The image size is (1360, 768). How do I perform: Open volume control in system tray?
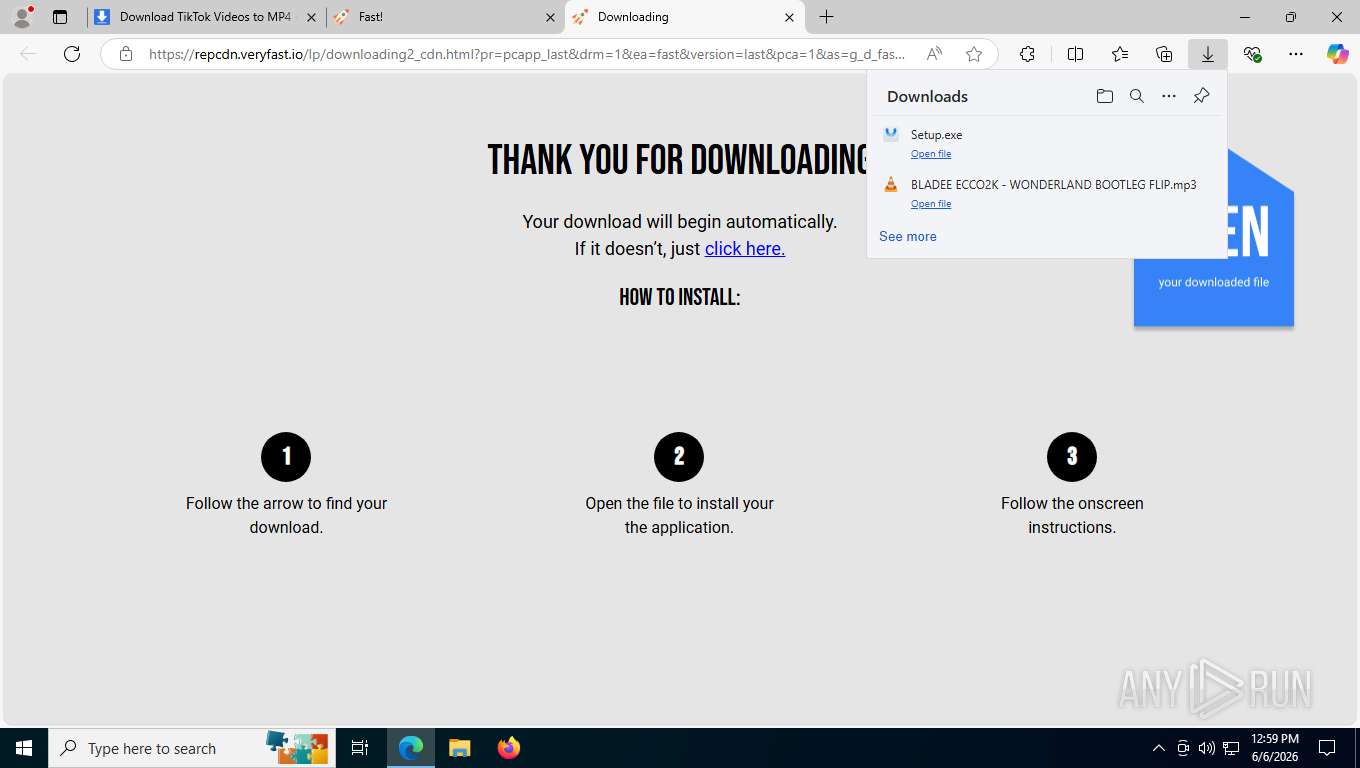(1207, 748)
